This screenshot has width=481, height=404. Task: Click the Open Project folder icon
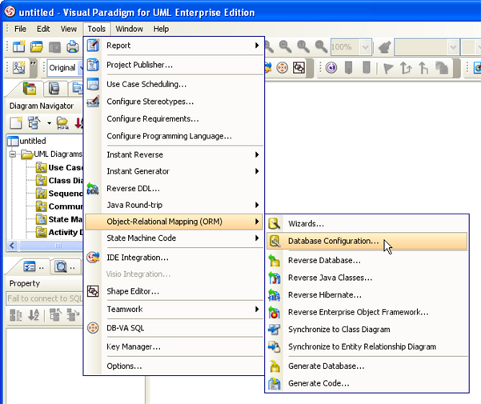pos(37,47)
